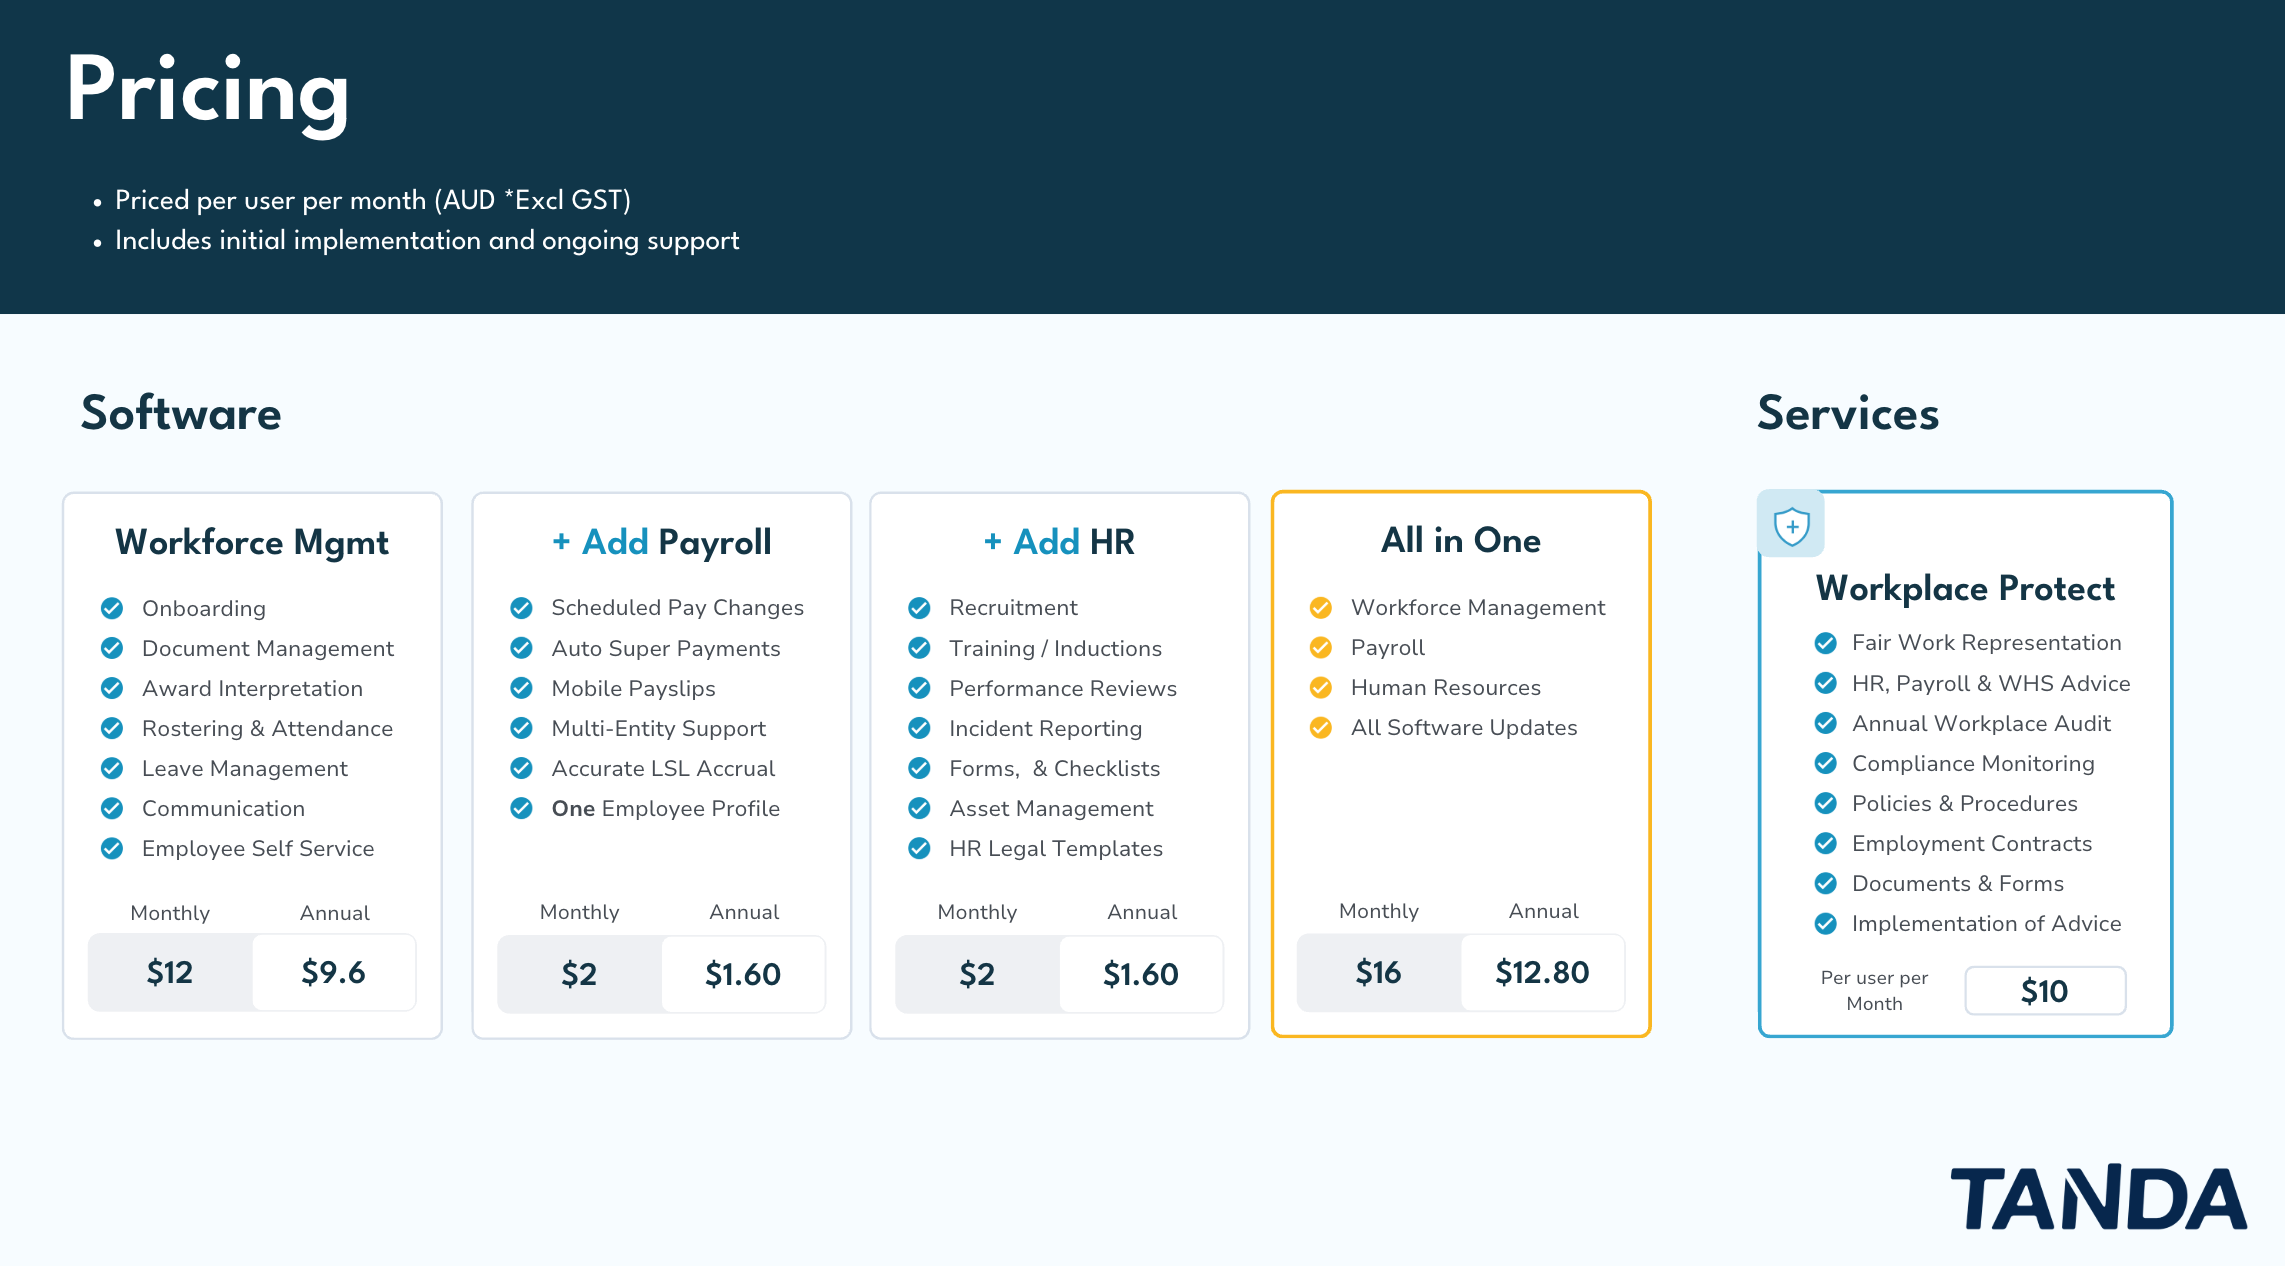Click the + Add HR card title
Viewport: 2285px width, 1266px height.
[1059, 541]
